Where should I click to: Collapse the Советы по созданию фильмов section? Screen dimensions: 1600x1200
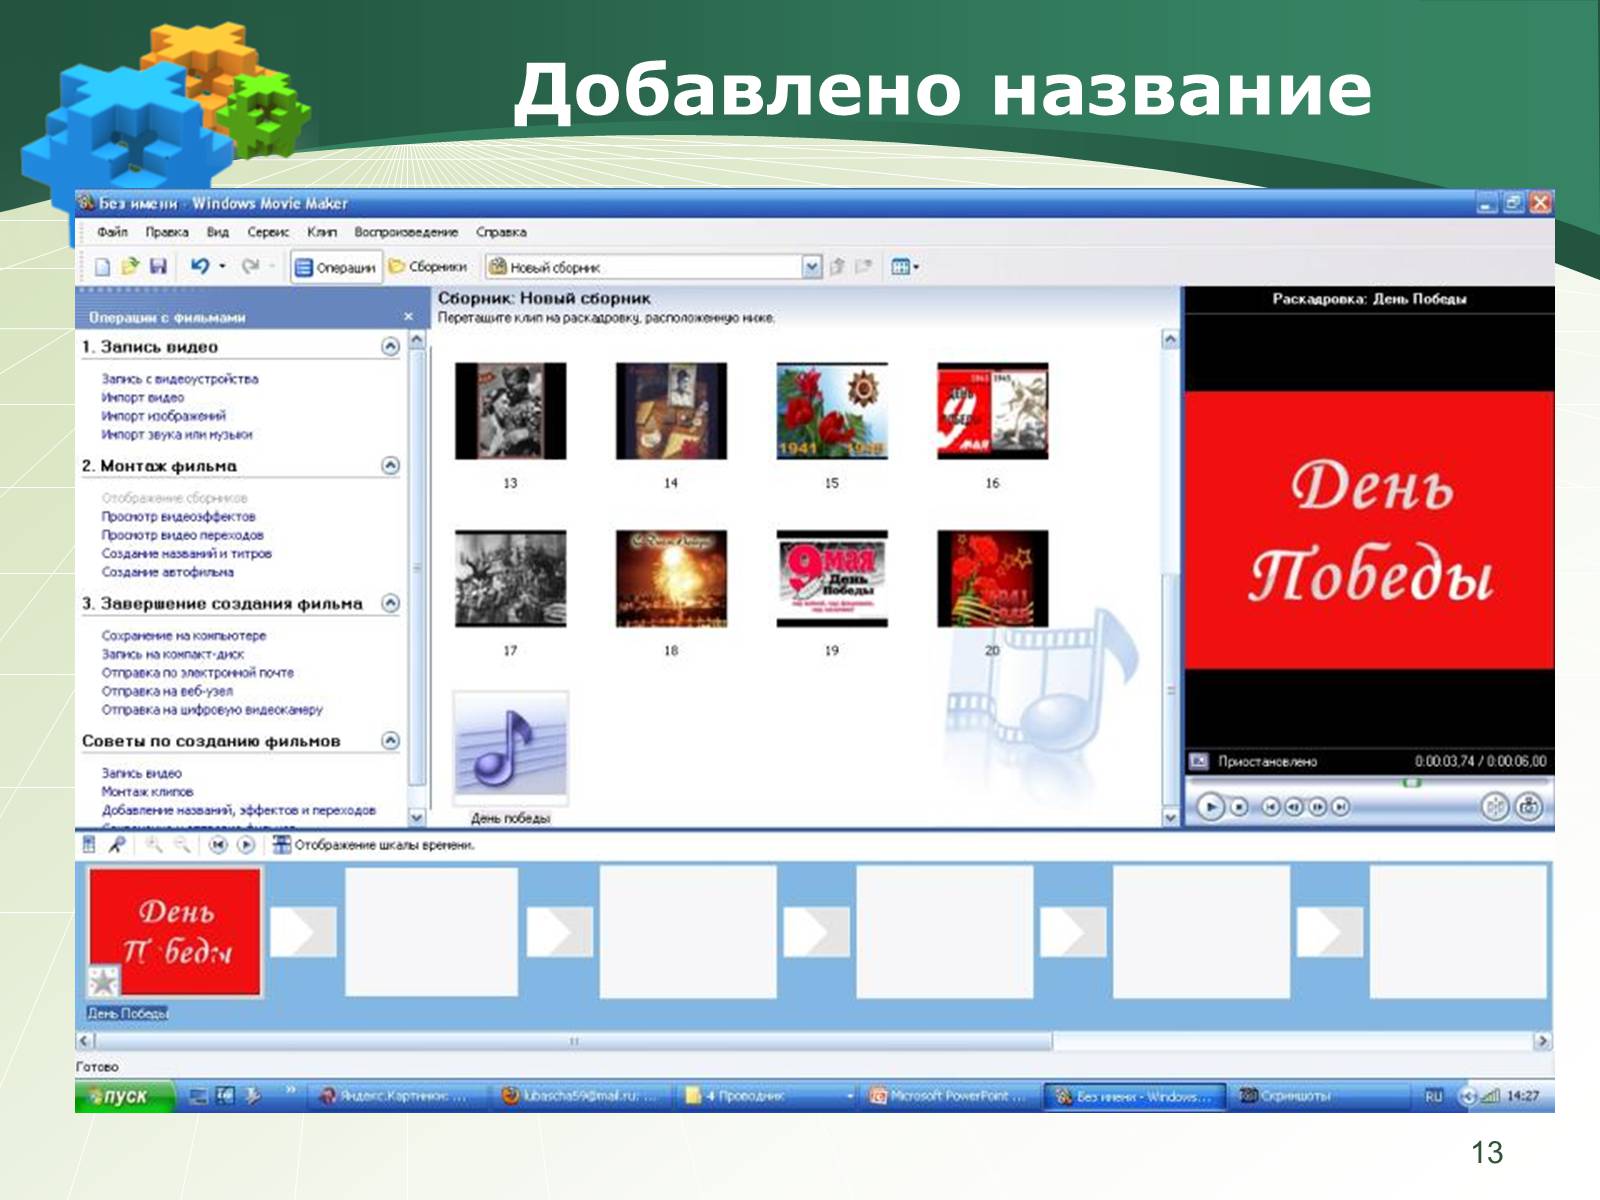coord(390,740)
